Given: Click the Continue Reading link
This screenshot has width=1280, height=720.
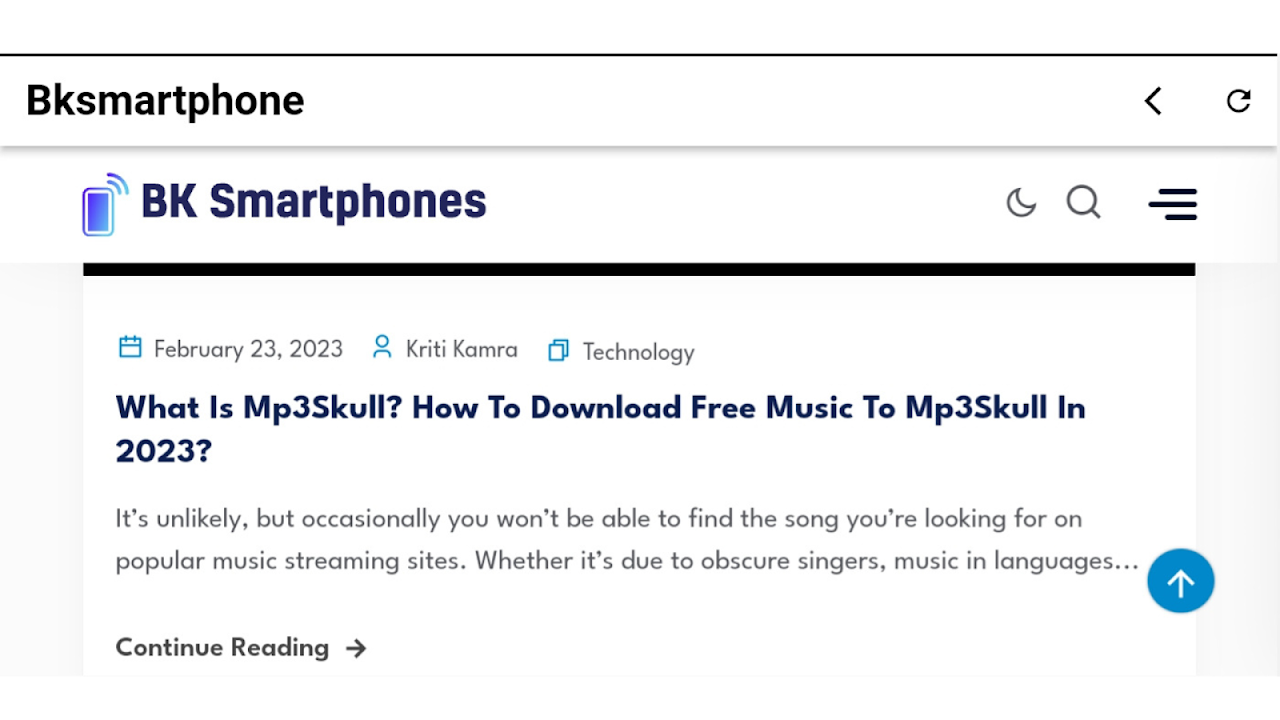Looking at the screenshot, I should tap(222, 647).
